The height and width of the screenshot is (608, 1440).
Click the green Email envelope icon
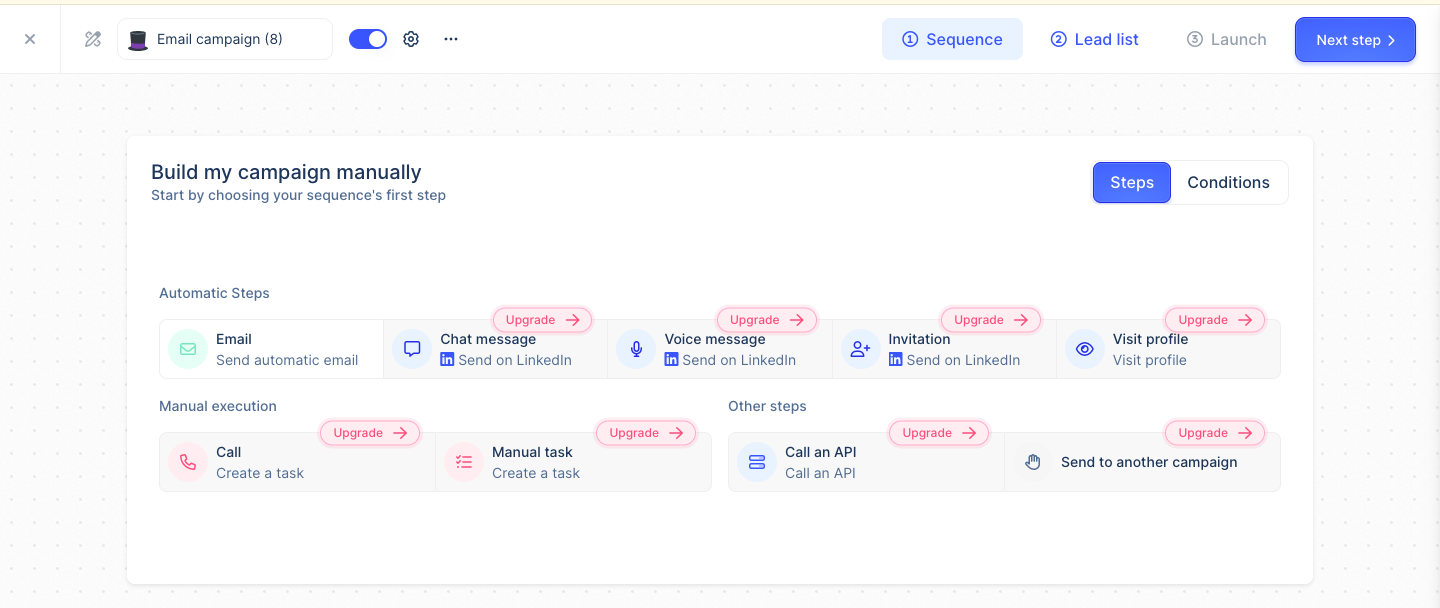pos(188,349)
